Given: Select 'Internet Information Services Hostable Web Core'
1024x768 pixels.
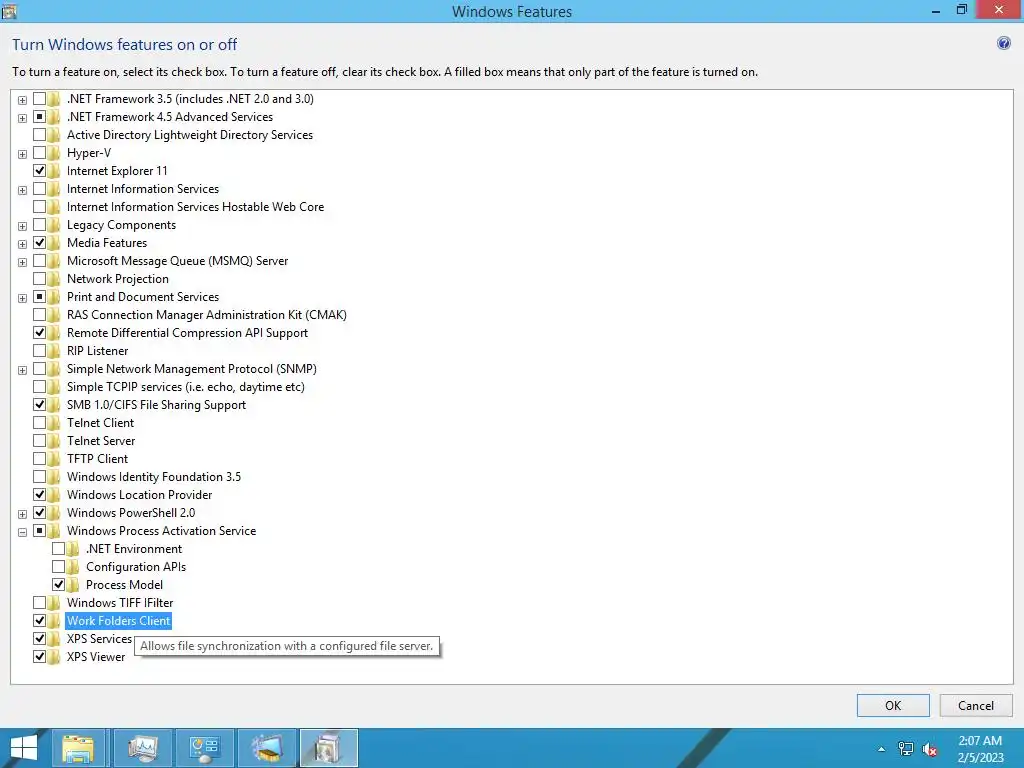Looking at the screenshot, I should tap(195, 207).
